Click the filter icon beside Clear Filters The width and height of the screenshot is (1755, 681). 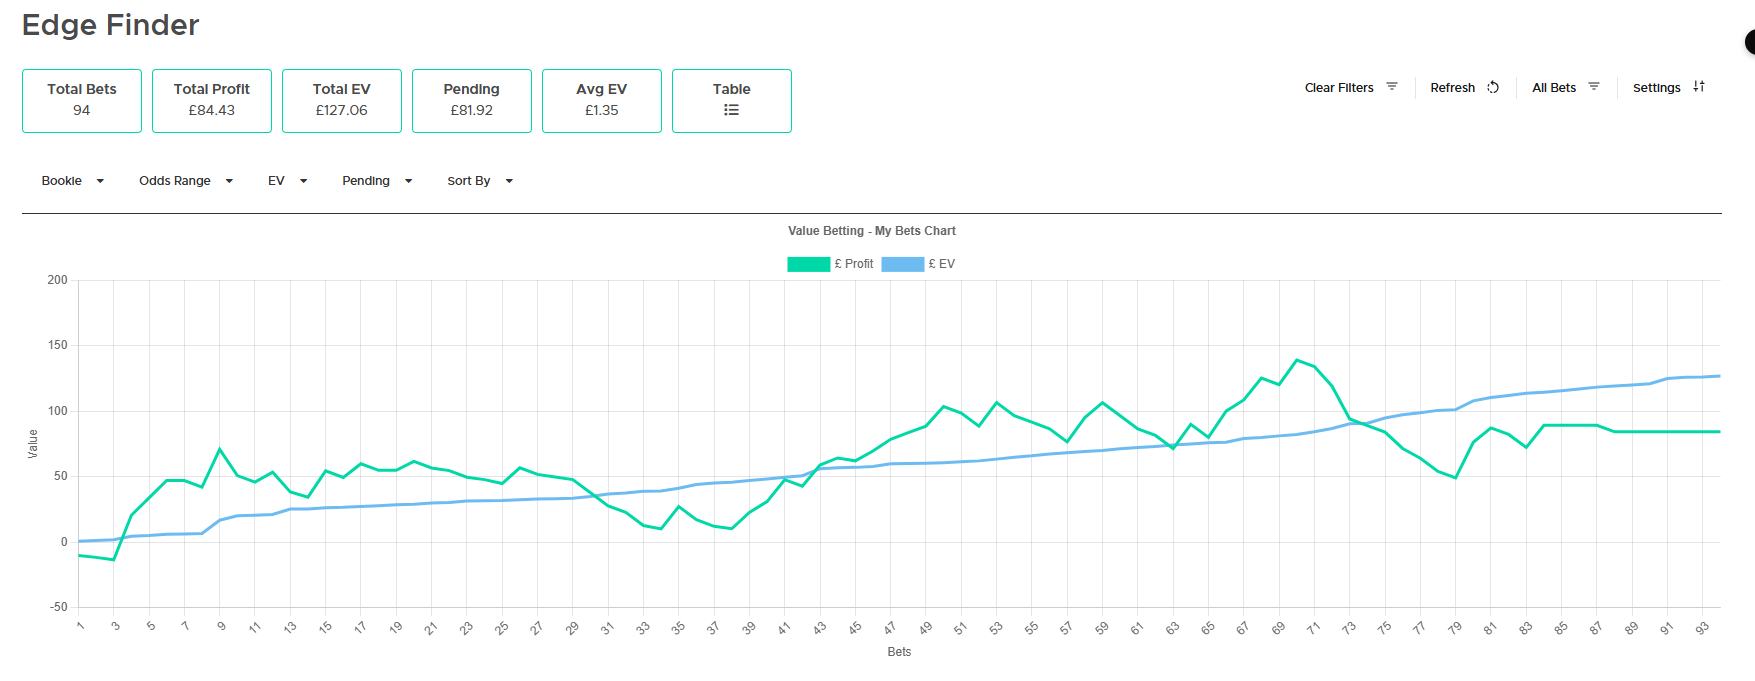(x=1391, y=87)
